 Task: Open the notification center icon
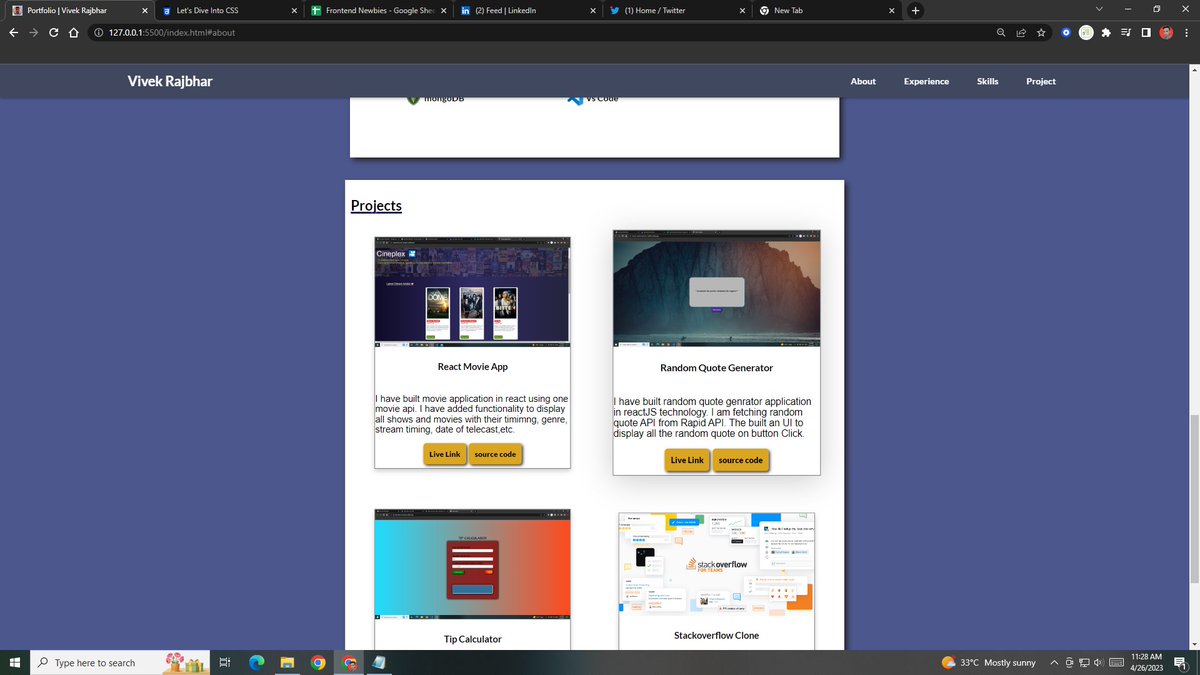point(1180,662)
